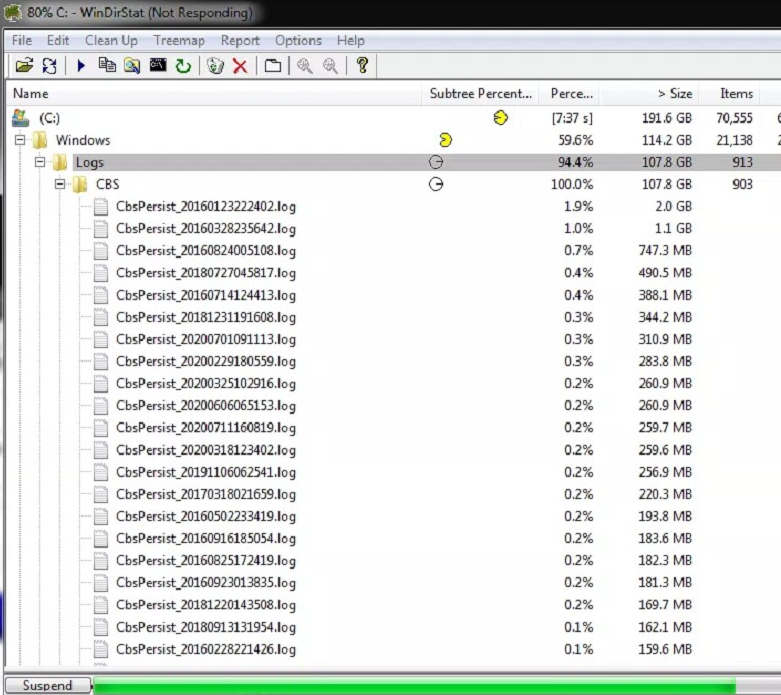Click the Copy Path toolbar icon
The image size is (781, 695).
(x=107, y=65)
